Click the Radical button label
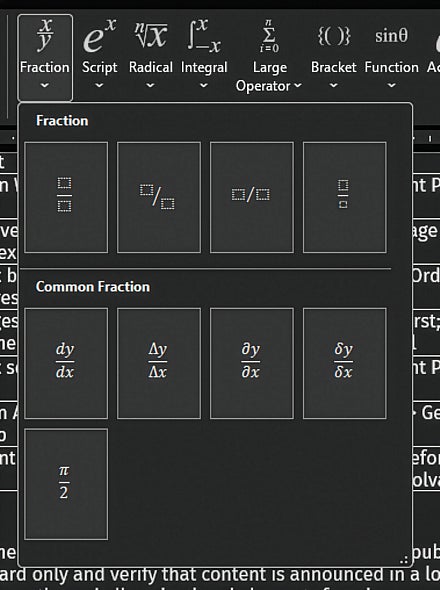440x590 pixels. click(x=151, y=67)
